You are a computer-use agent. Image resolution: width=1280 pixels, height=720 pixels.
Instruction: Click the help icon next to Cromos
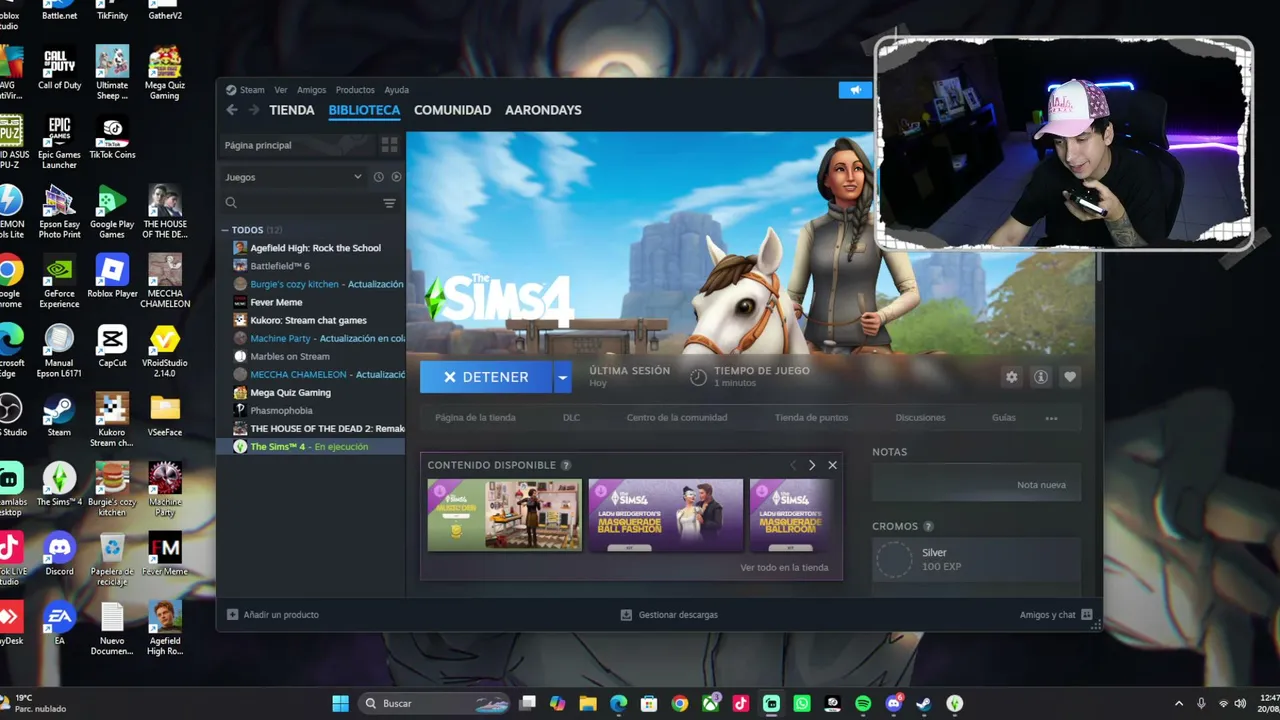click(x=928, y=526)
